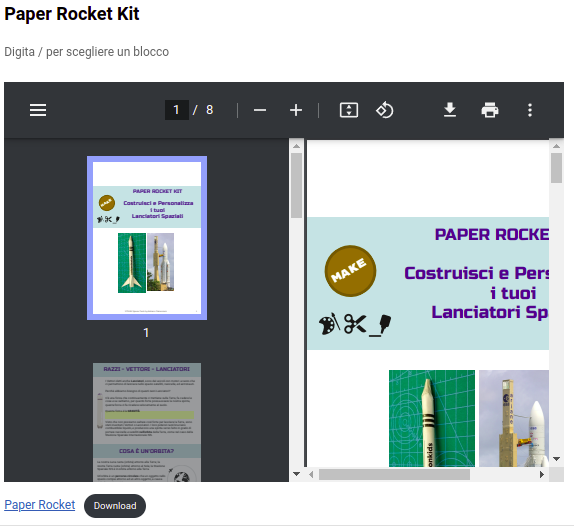Click document vertical scrollbar down arrow

[556, 459]
